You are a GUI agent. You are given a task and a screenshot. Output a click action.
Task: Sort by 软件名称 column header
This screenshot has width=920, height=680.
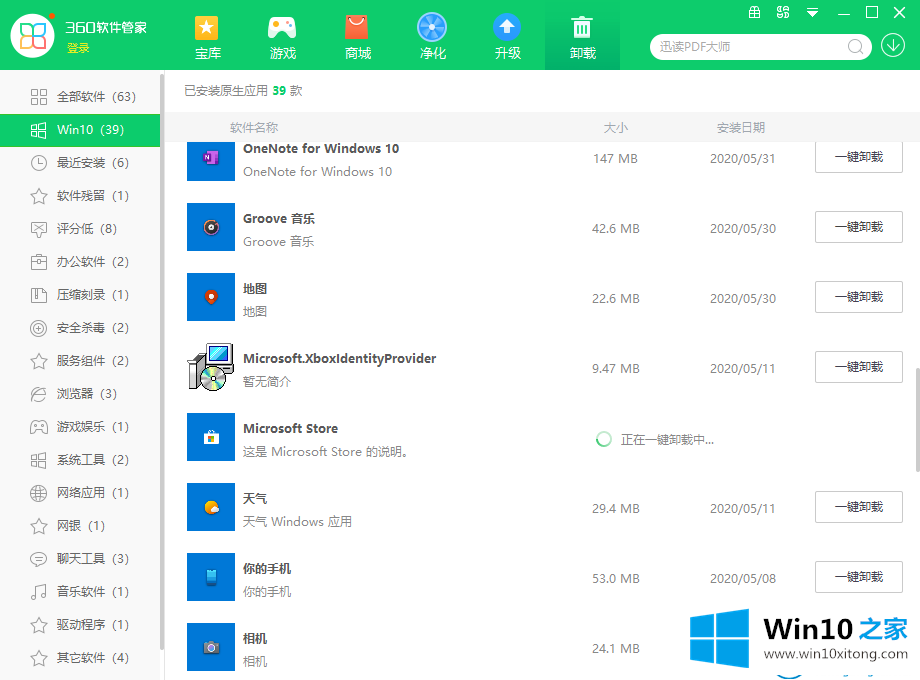coord(254,127)
